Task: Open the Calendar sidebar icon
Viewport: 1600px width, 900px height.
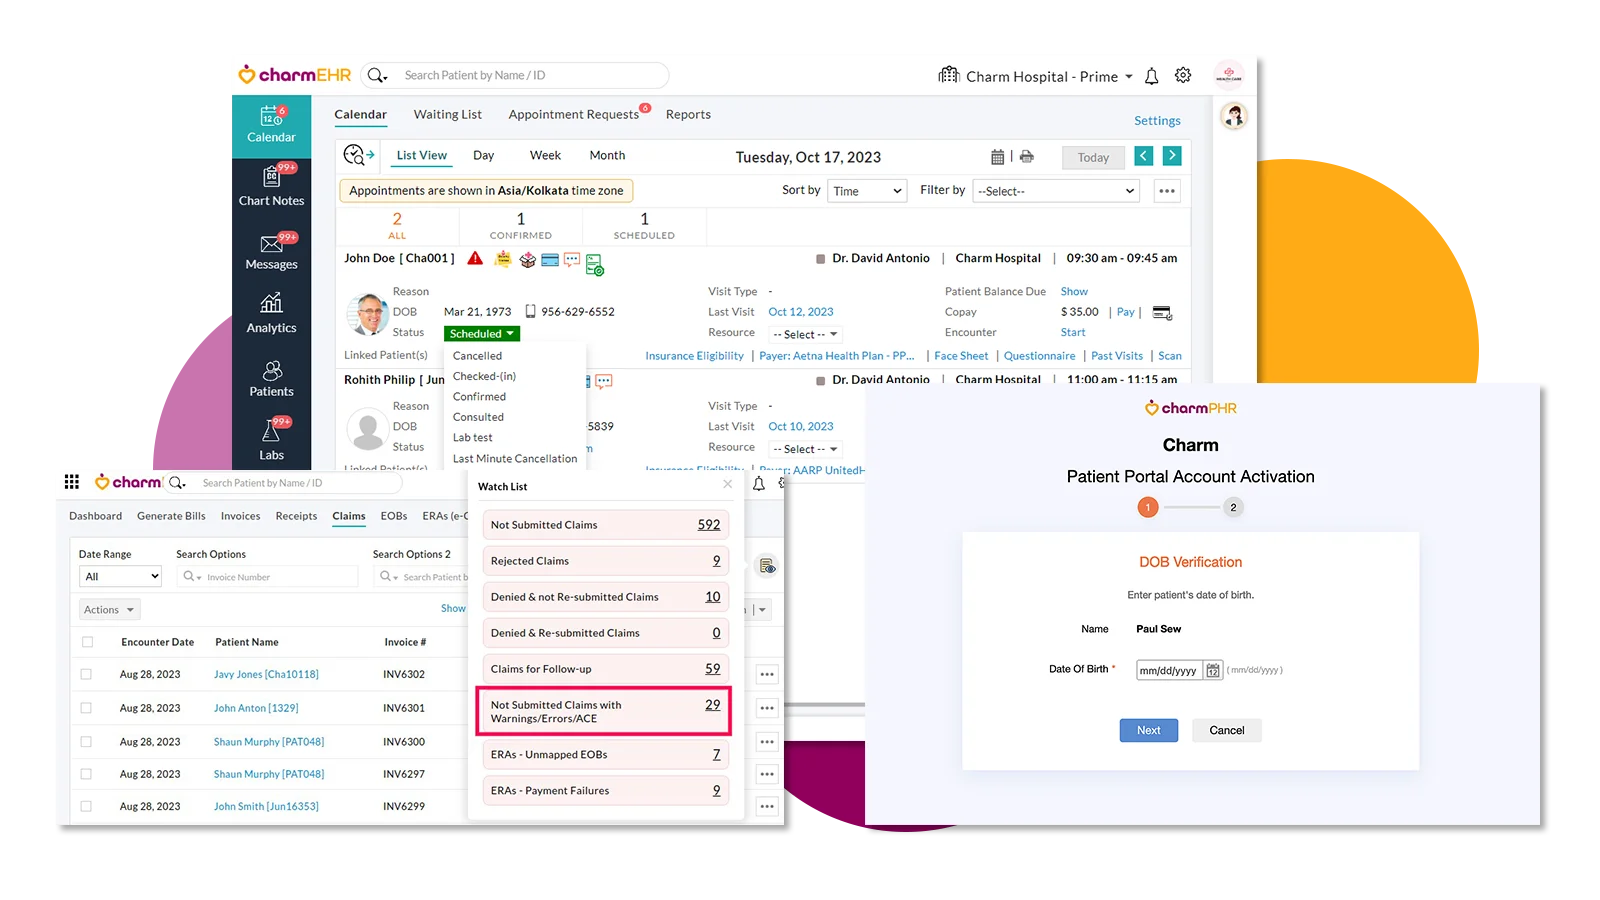Action: [x=271, y=125]
